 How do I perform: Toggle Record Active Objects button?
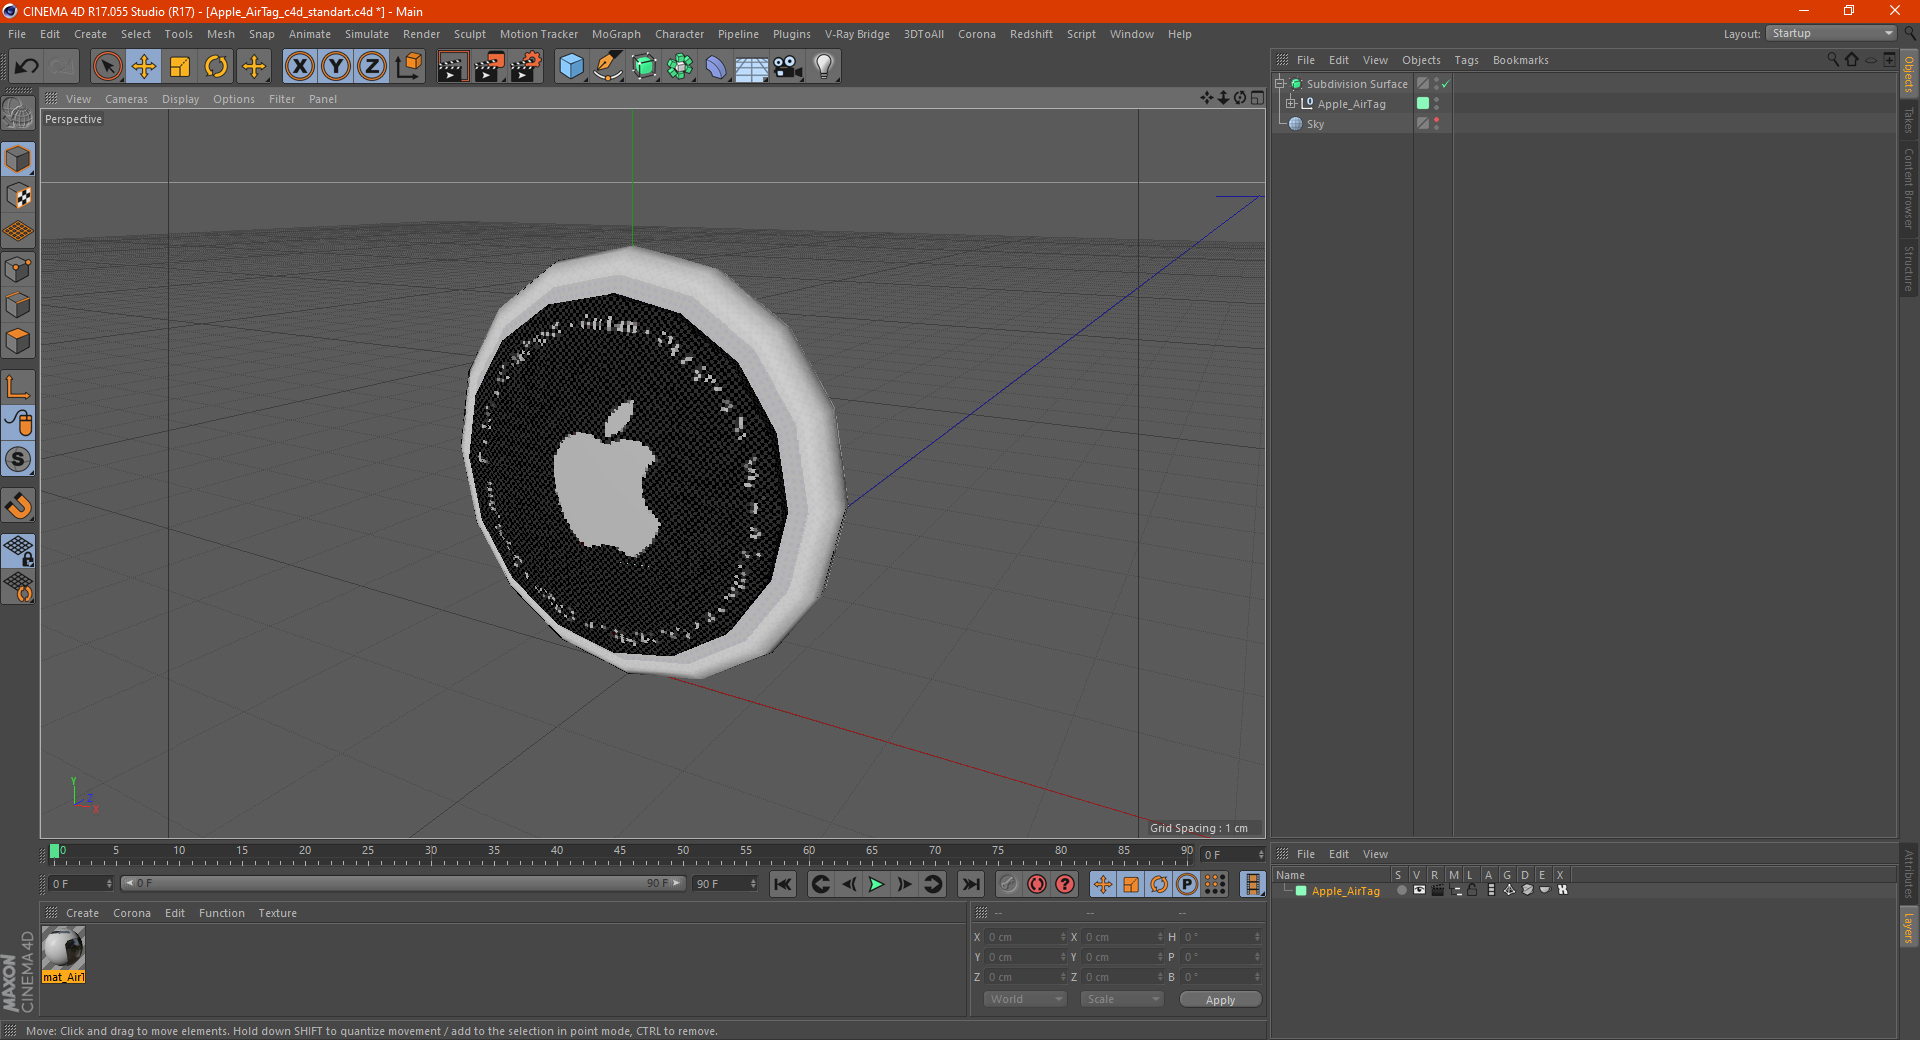(x=1009, y=884)
